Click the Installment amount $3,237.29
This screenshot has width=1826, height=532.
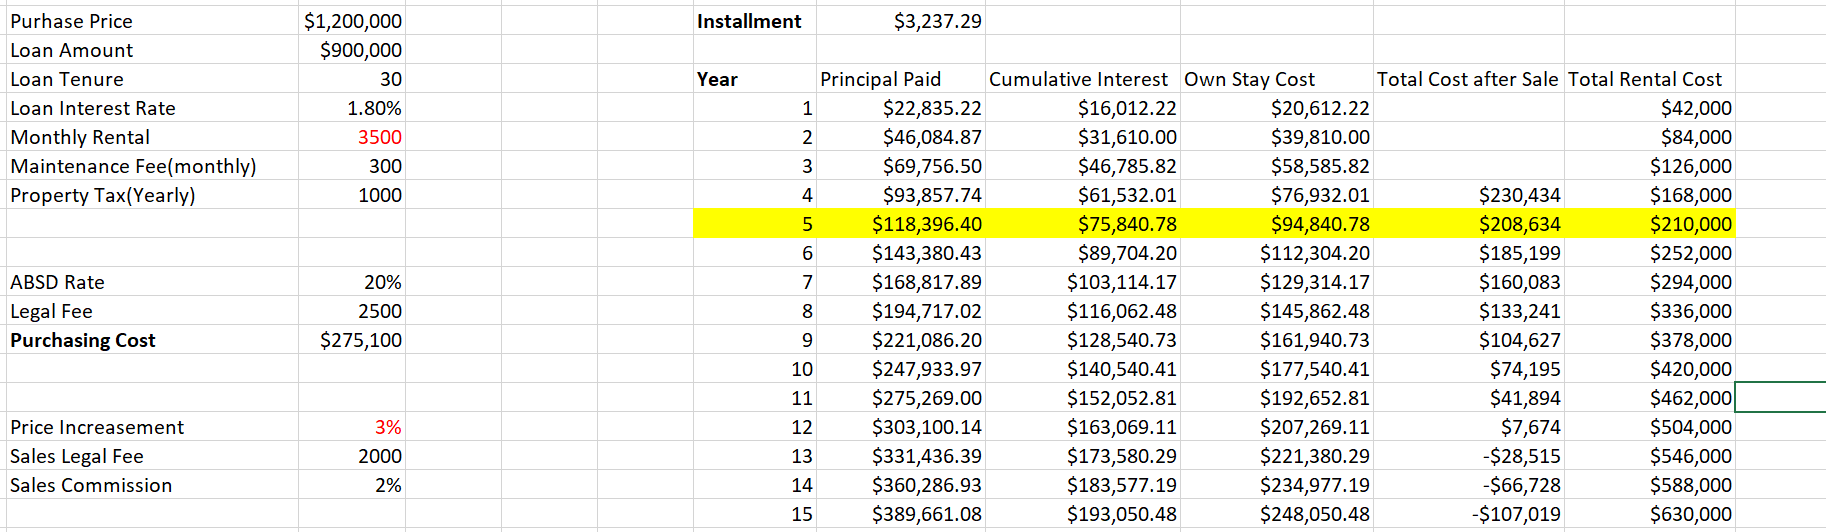tap(937, 21)
